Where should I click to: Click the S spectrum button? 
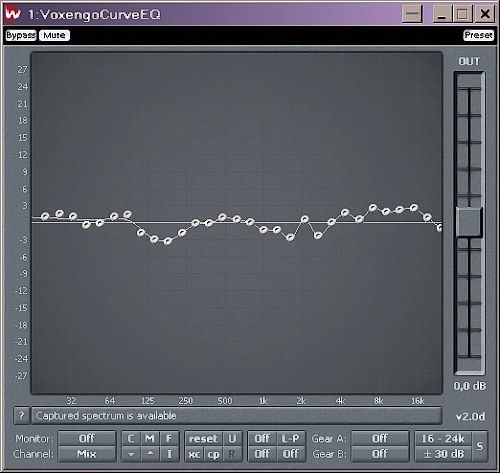point(480,446)
